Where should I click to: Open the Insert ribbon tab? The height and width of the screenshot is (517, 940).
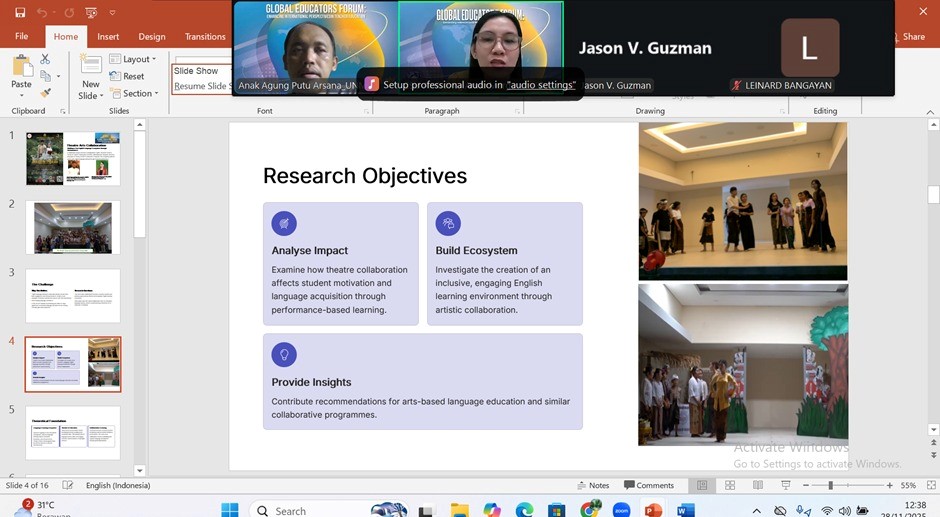tap(108, 37)
